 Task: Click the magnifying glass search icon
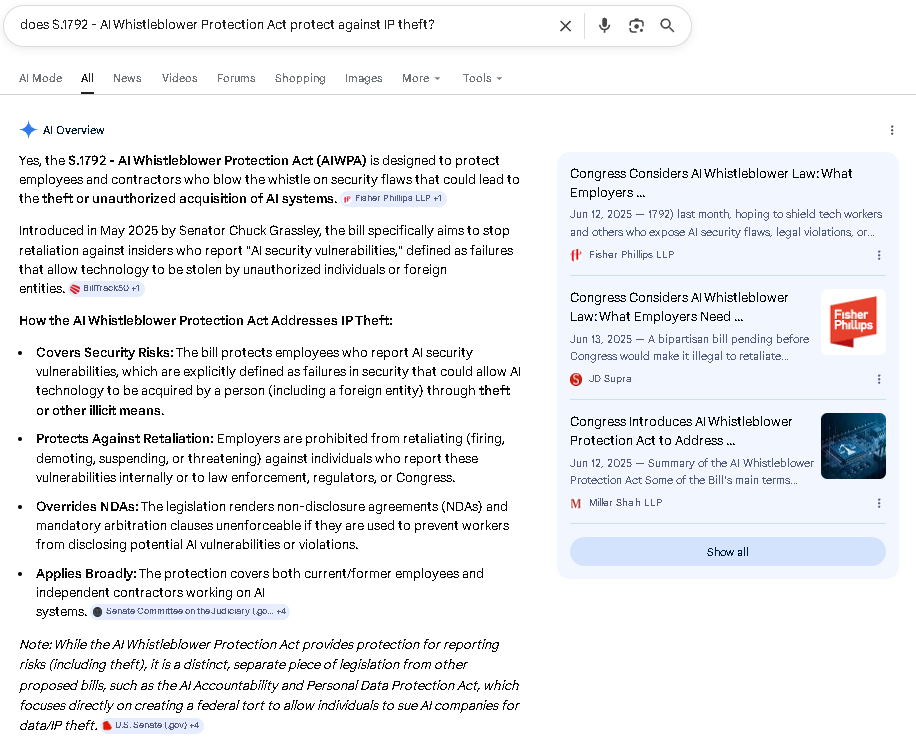tap(667, 26)
